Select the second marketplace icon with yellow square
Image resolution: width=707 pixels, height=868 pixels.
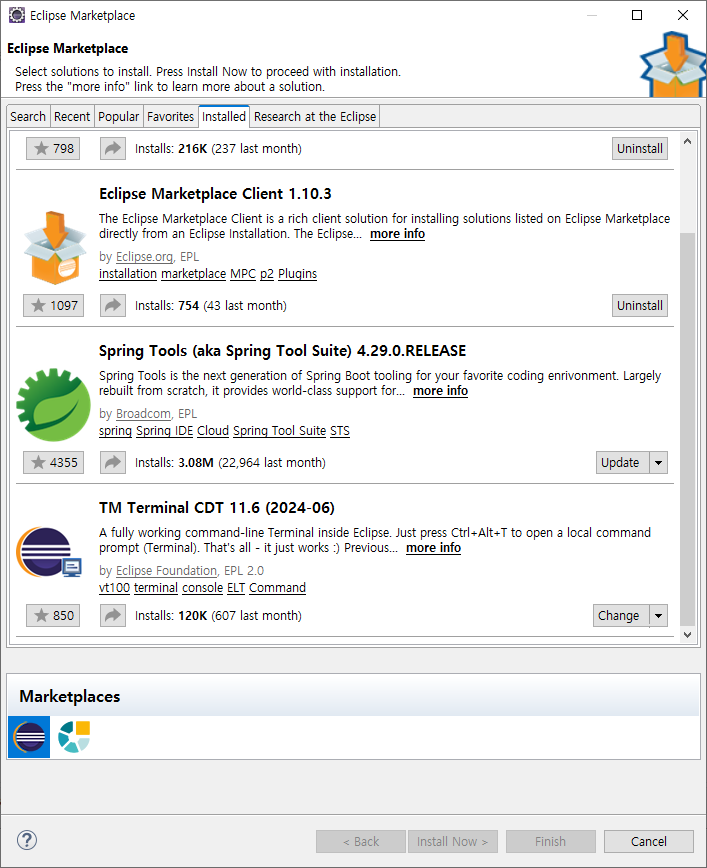(74, 737)
